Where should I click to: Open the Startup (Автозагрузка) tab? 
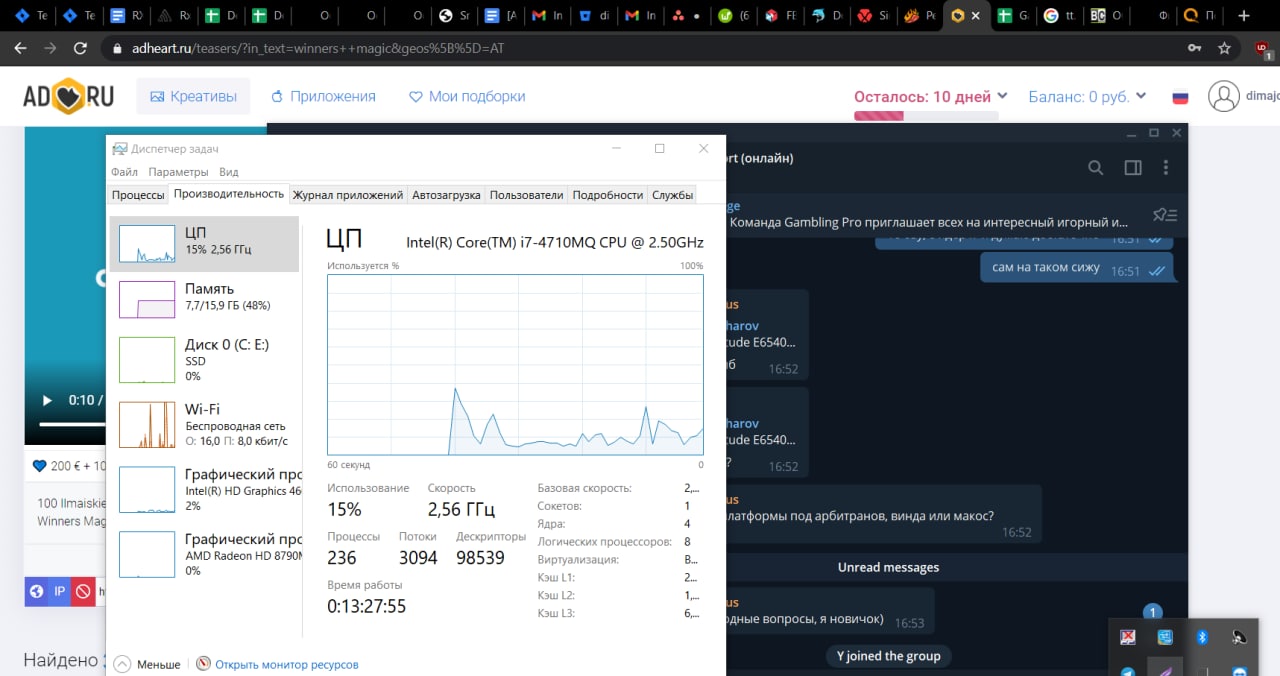pos(446,195)
